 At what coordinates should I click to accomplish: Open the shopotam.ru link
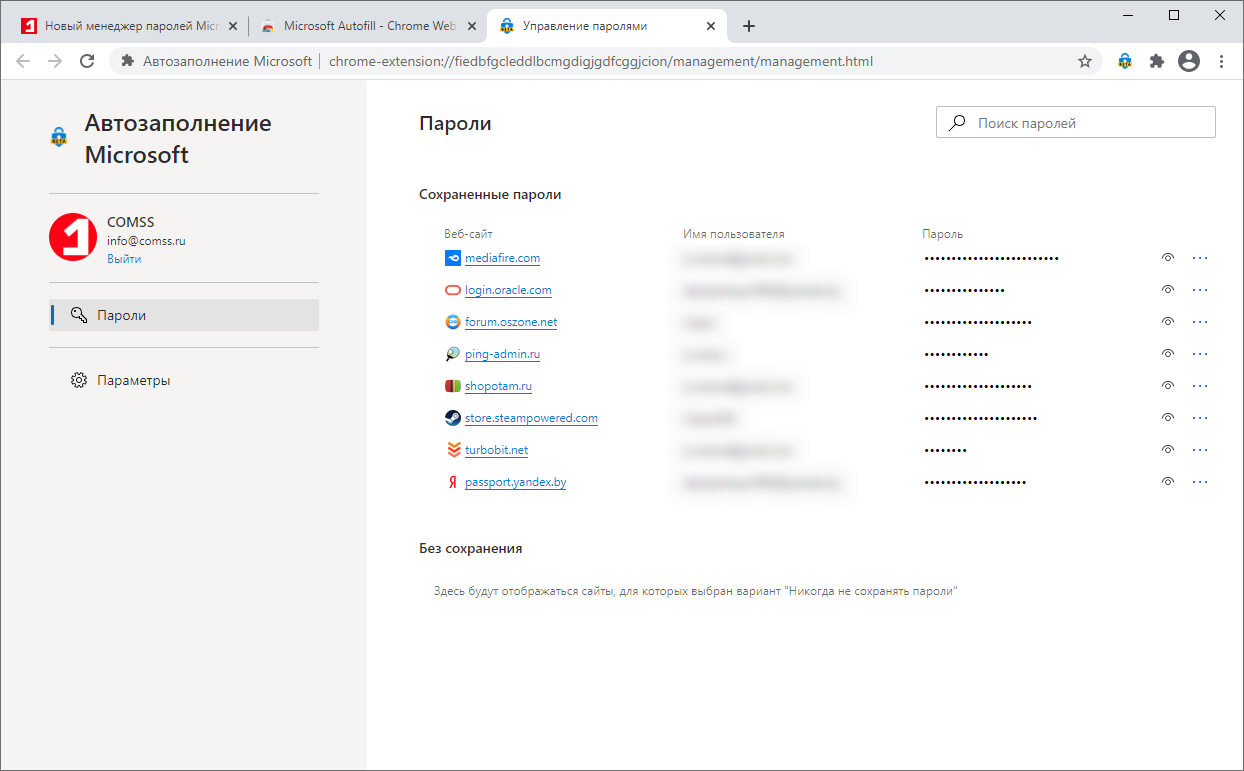pyautogui.click(x=498, y=386)
